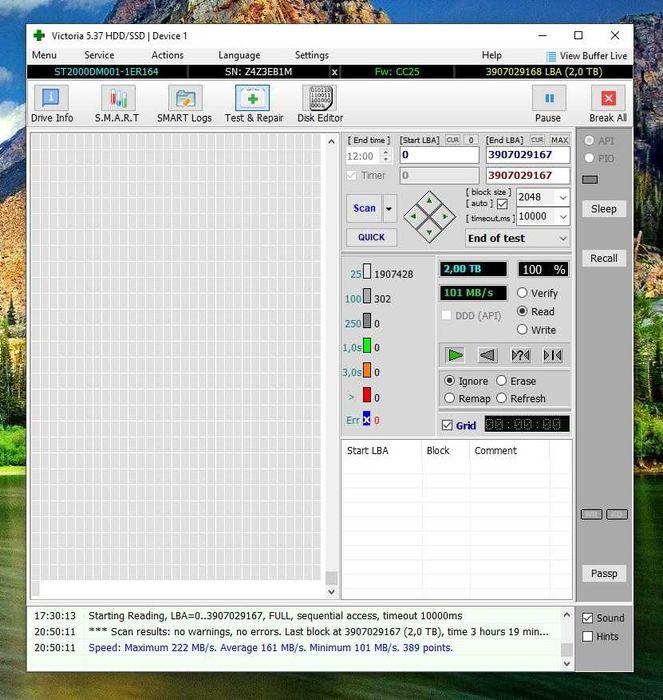Click the Start LBA input field
Image resolution: width=663 pixels, height=700 pixels.
(439, 155)
